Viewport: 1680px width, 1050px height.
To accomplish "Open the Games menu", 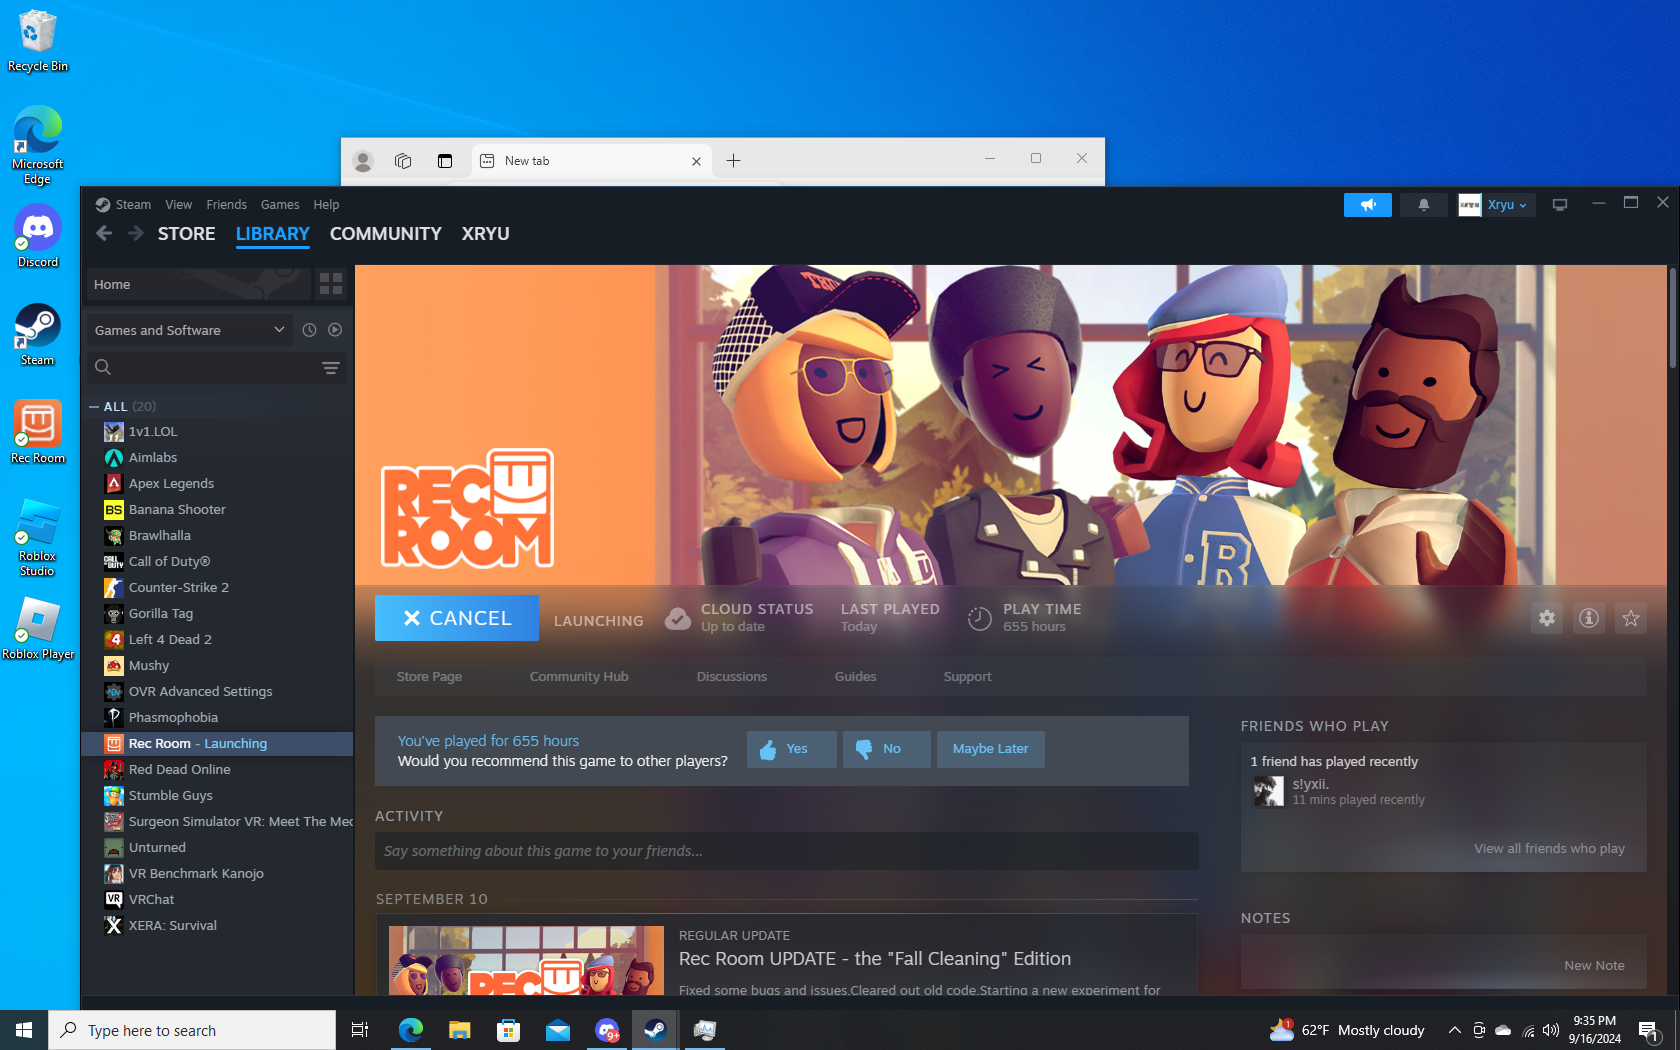I will point(280,205).
